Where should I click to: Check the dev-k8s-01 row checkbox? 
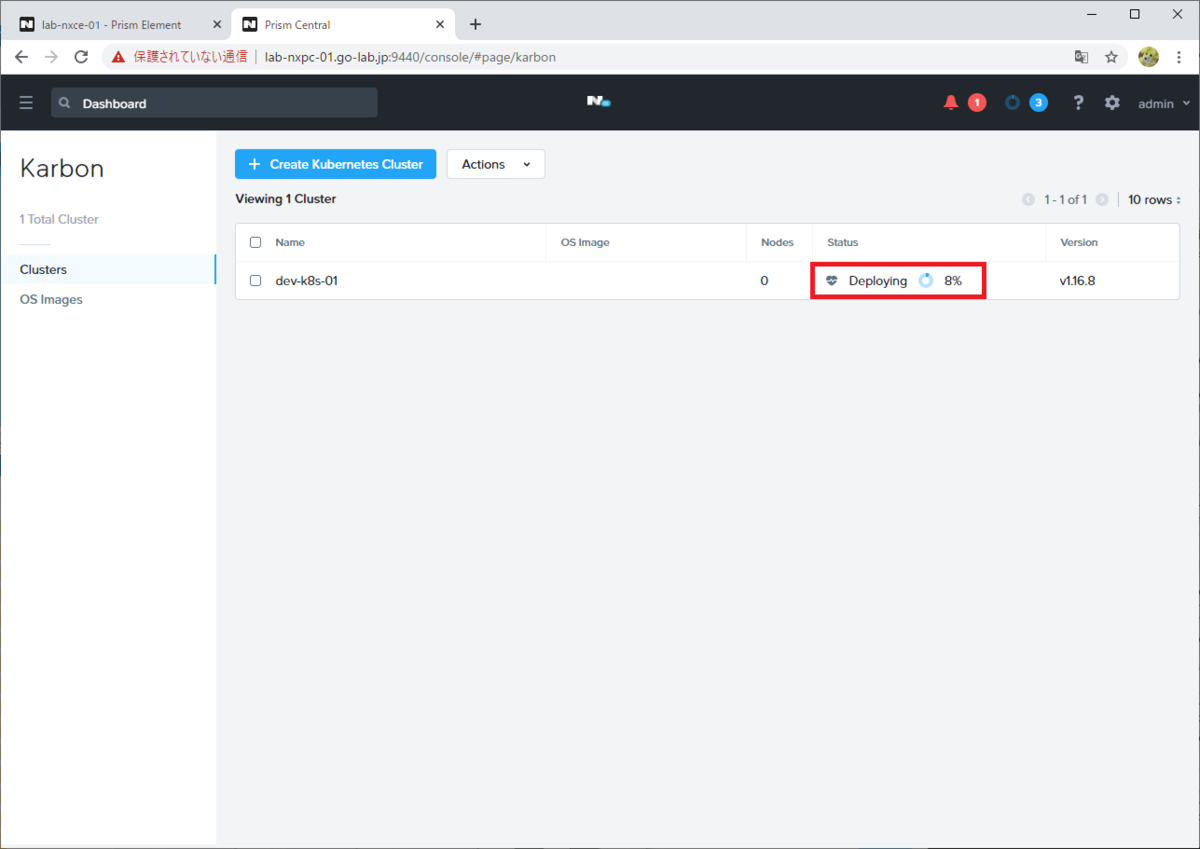255,280
